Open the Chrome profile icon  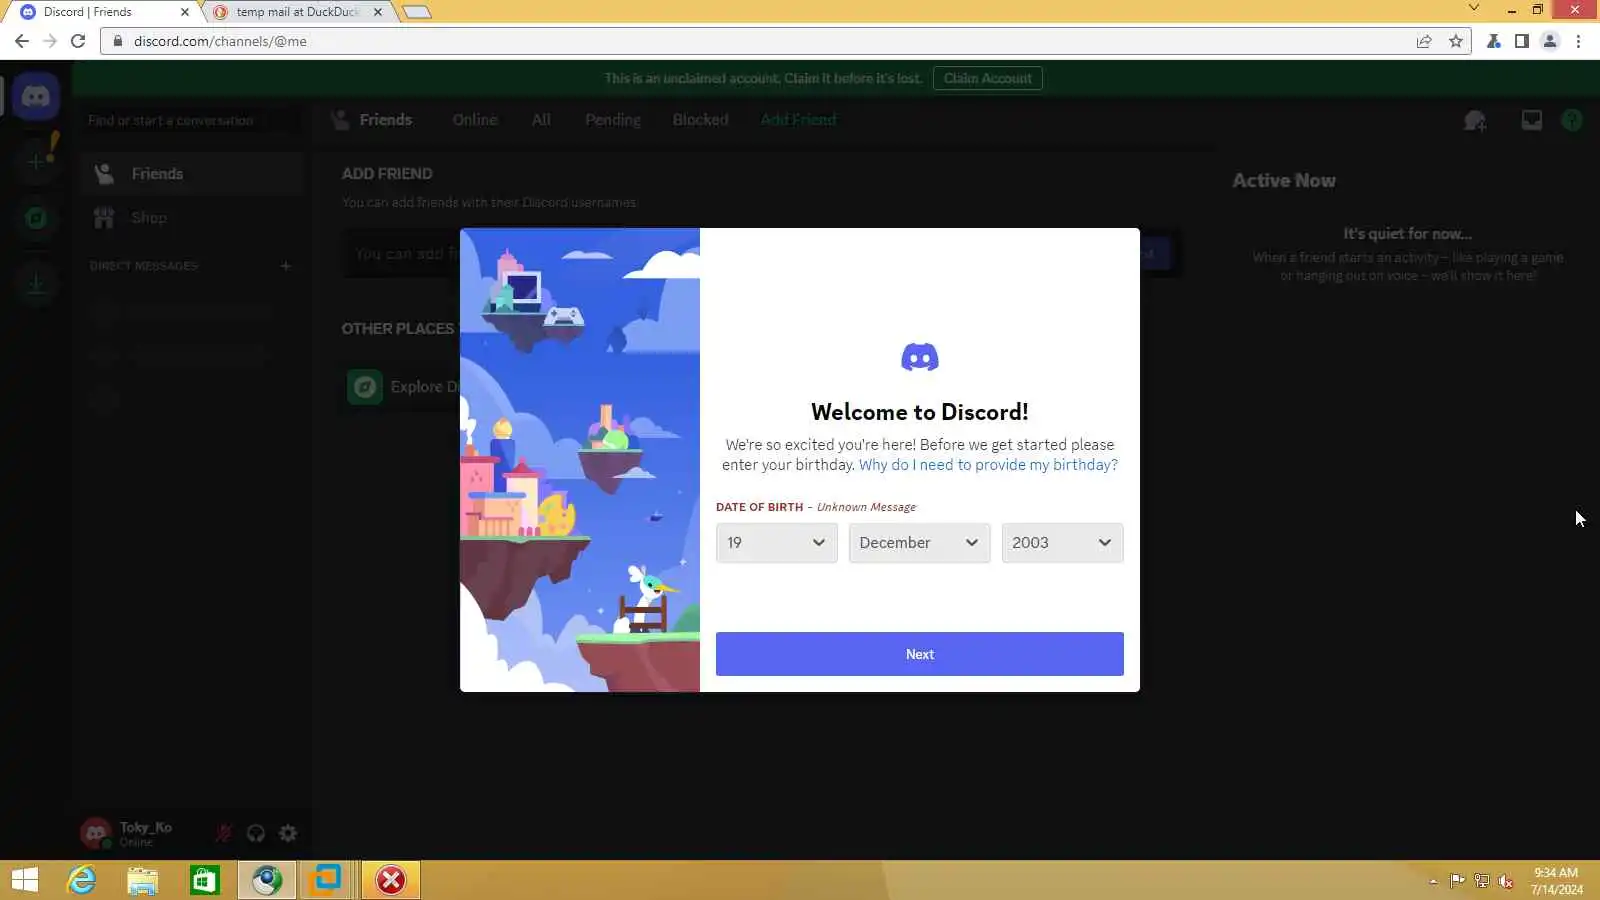(x=1550, y=41)
